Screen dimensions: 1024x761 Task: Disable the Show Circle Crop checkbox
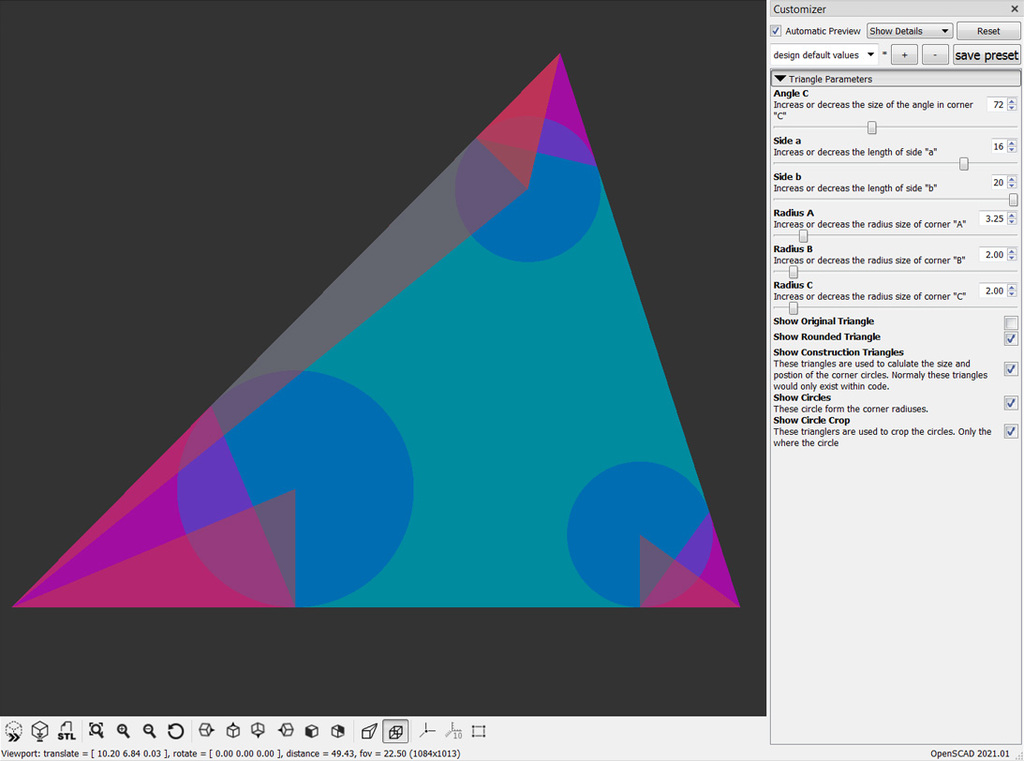click(1011, 431)
